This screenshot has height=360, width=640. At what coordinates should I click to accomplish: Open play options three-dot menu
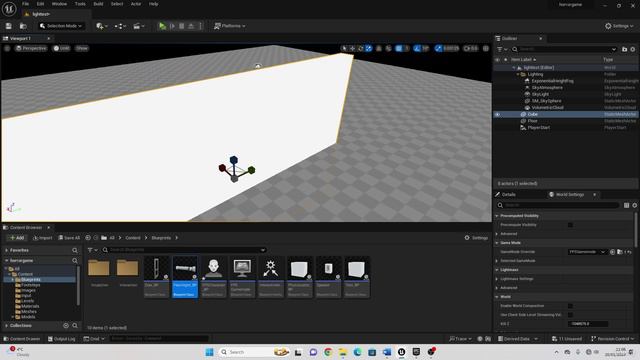pyautogui.click(x=200, y=26)
